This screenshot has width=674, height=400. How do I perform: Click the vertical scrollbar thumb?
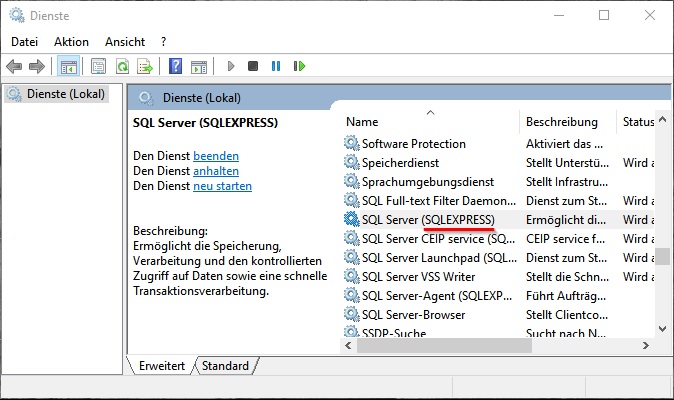[x=662, y=256]
